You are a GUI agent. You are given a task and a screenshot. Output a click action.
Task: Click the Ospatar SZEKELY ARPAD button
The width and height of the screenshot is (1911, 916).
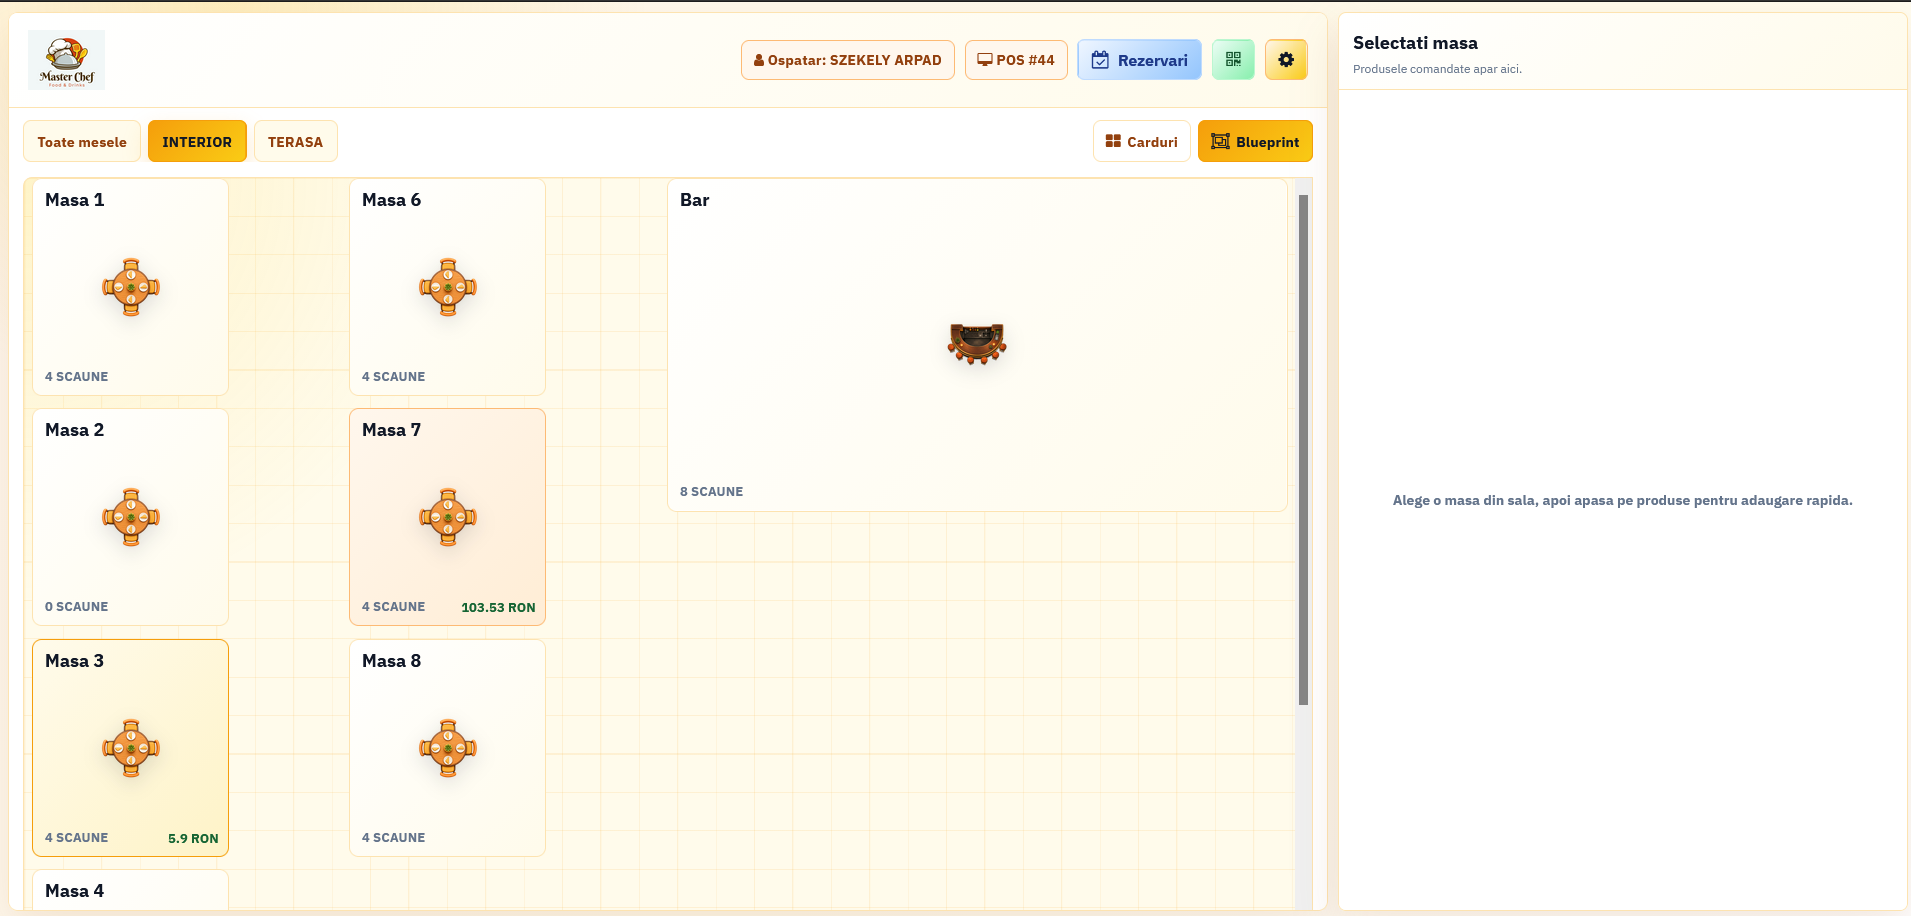point(847,60)
